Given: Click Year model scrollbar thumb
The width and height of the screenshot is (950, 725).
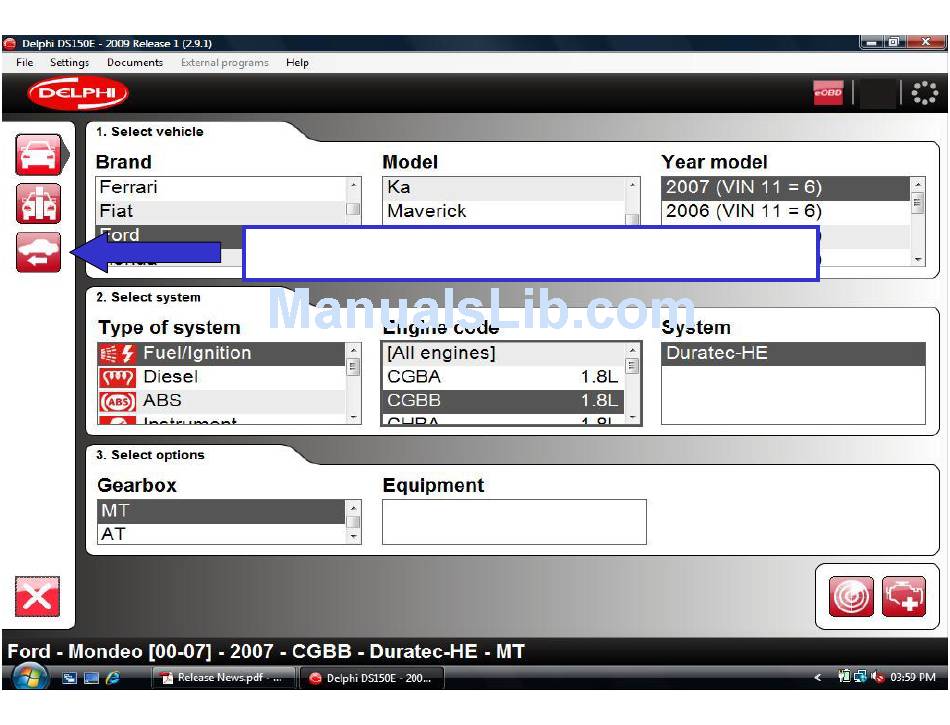Looking at the screenshot, I should click(918, 202).
